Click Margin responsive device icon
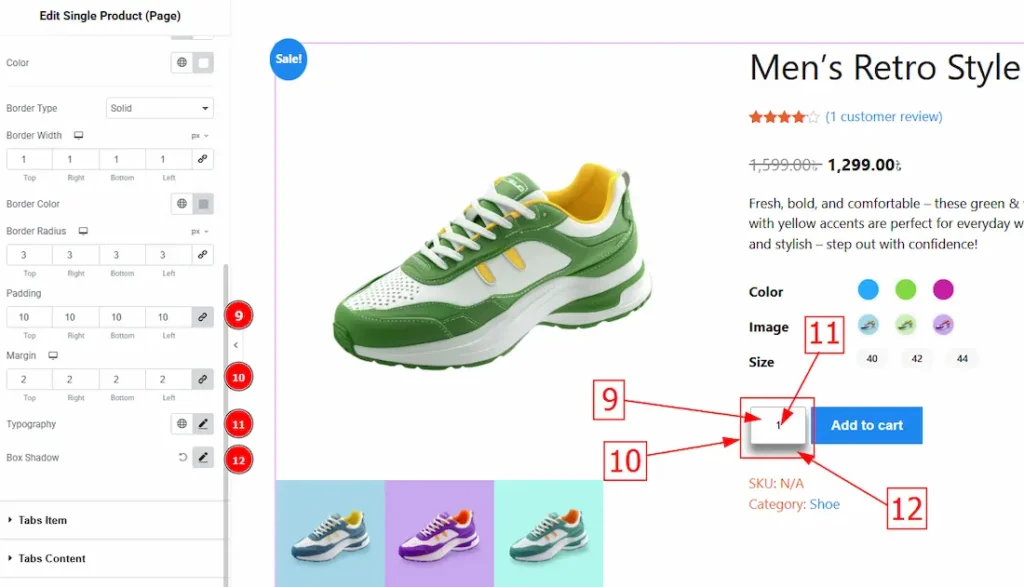 [53, 355]
